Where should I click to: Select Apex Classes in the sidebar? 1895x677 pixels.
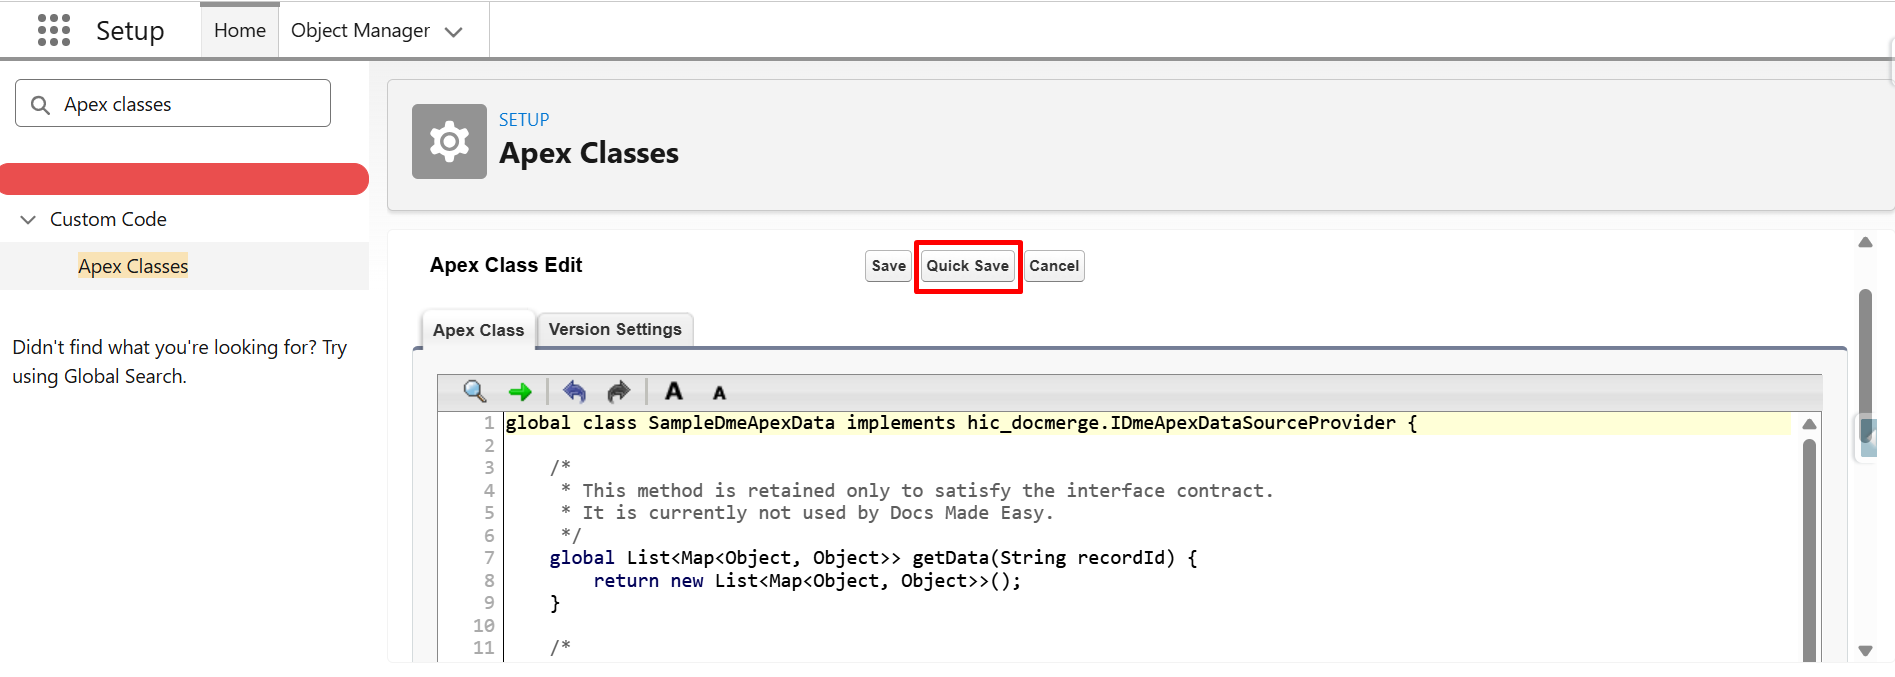pyautogui.click(x=133, y=266)
